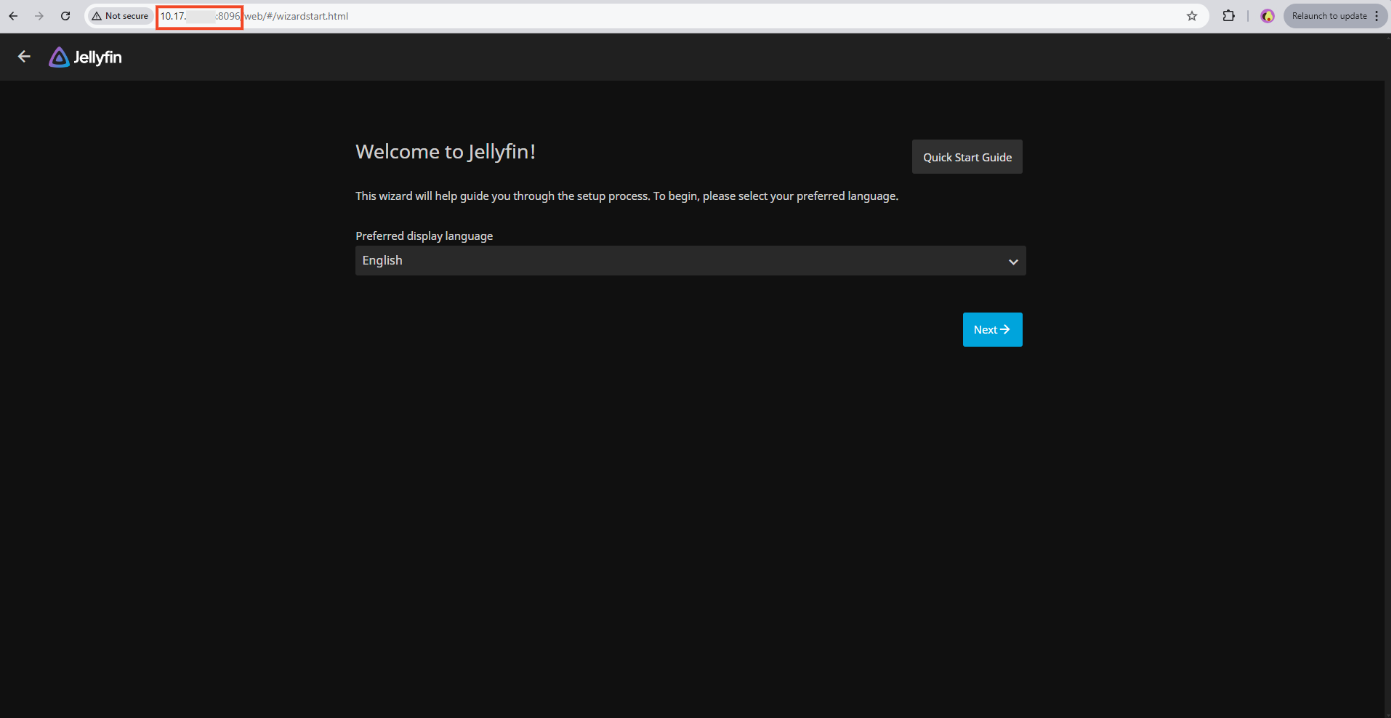Open the browser extensions puzzle icon

[1229, 16]
